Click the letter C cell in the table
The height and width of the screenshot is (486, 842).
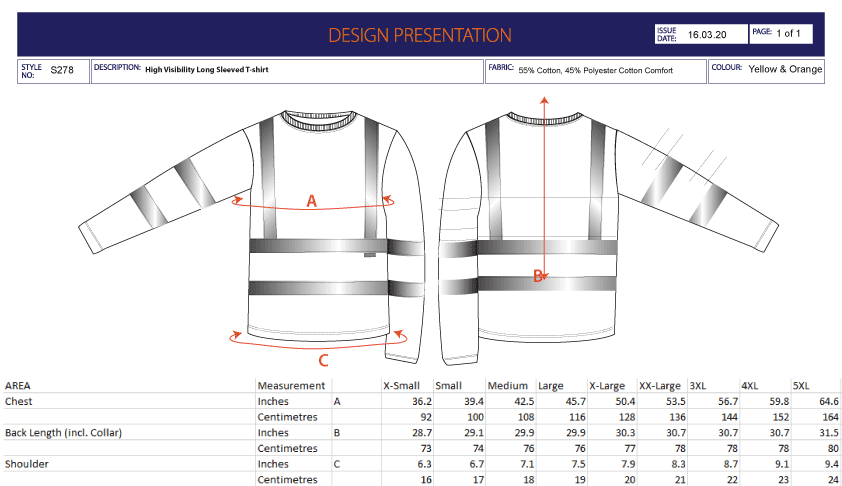coord(337,464)
